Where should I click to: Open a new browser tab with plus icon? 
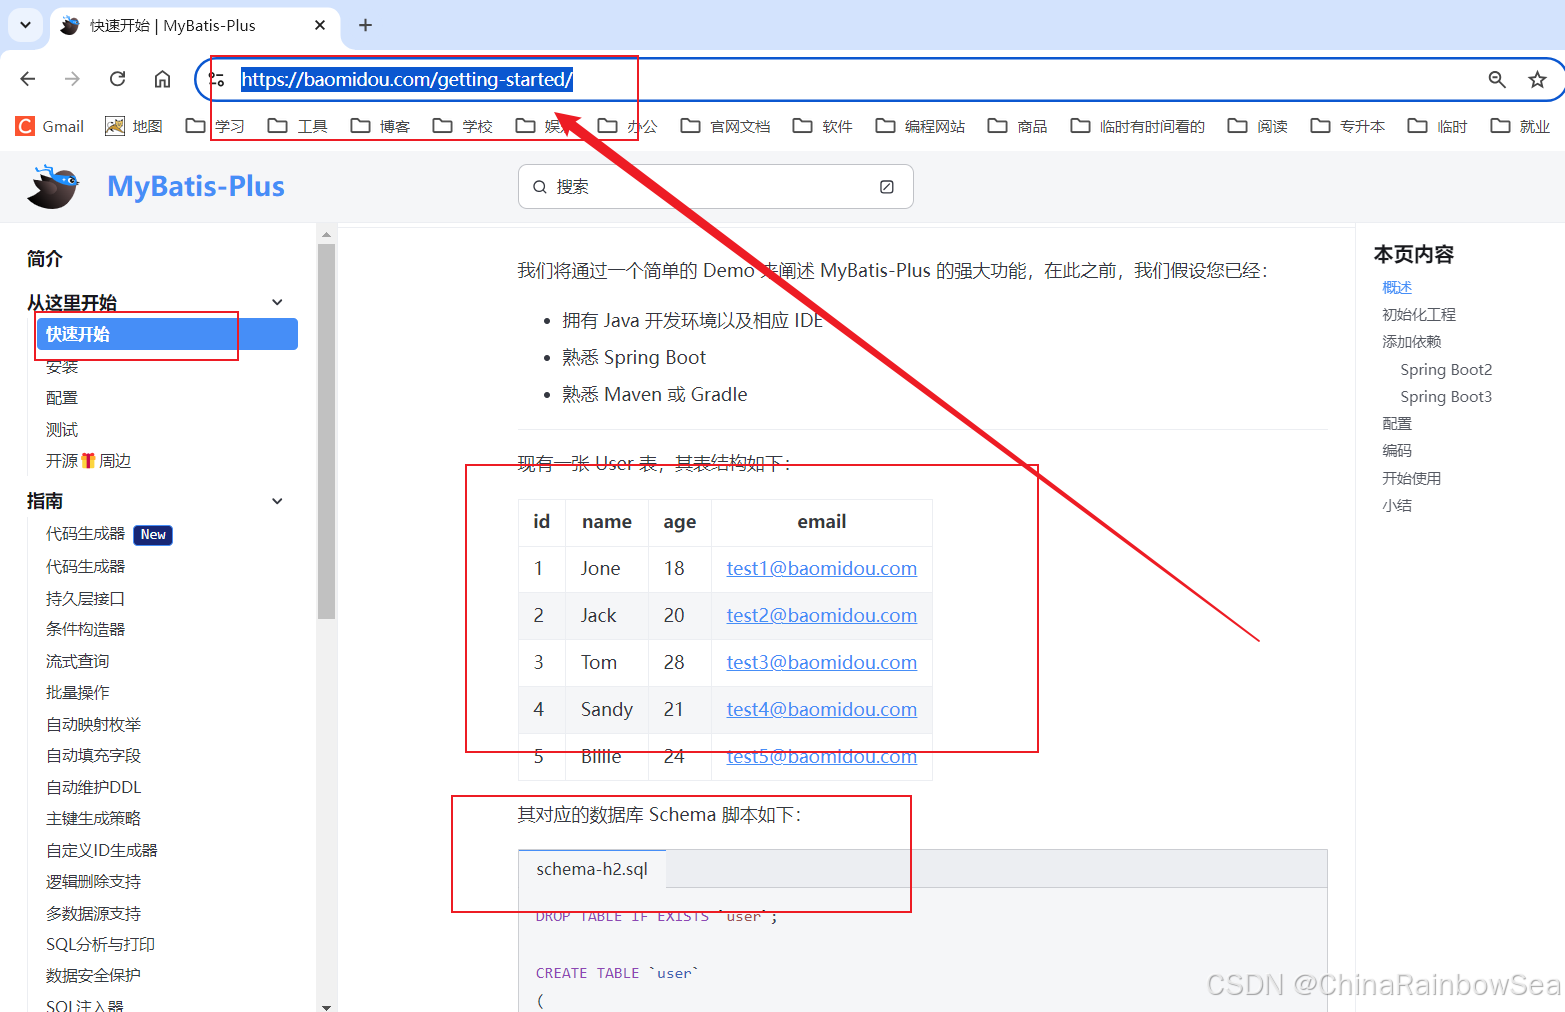tap(366, 25)
